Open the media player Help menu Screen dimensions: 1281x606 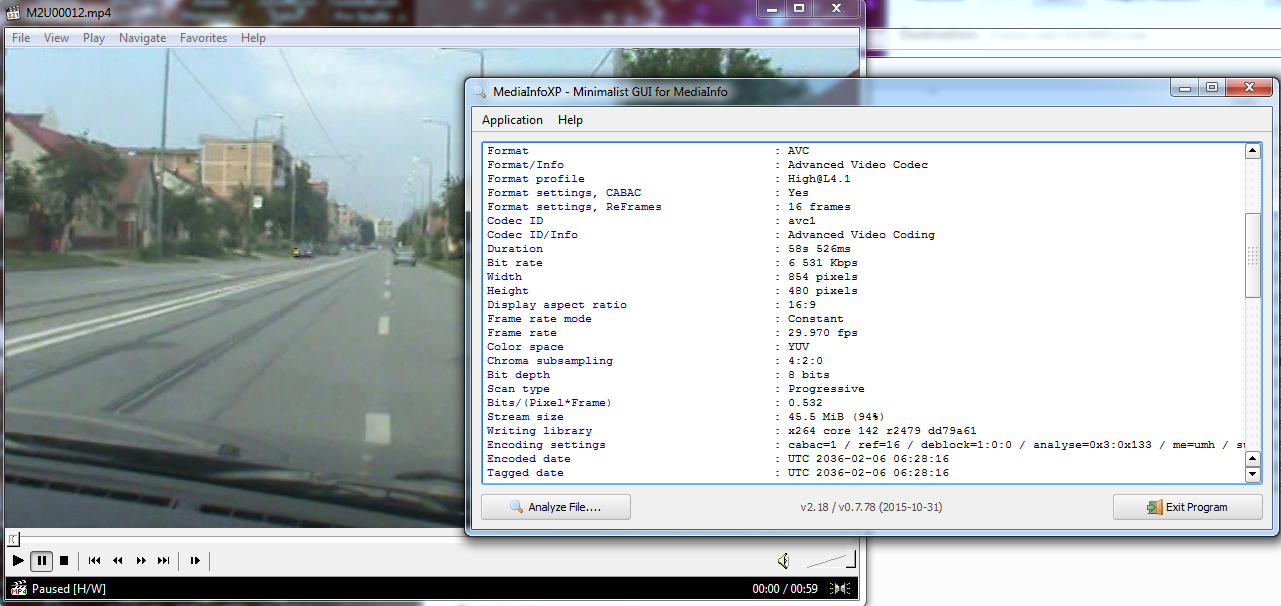(254, 38)
